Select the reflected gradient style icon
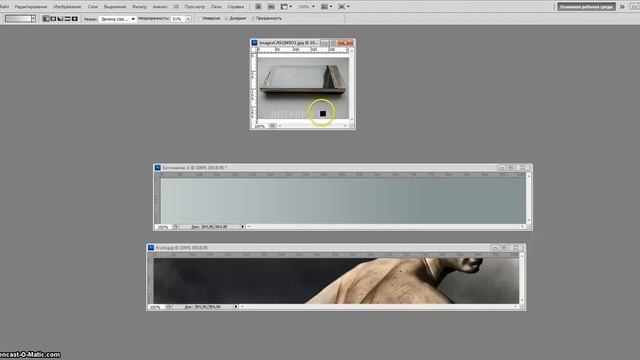This screenshot has width=640, height=360. coord(67,19)
